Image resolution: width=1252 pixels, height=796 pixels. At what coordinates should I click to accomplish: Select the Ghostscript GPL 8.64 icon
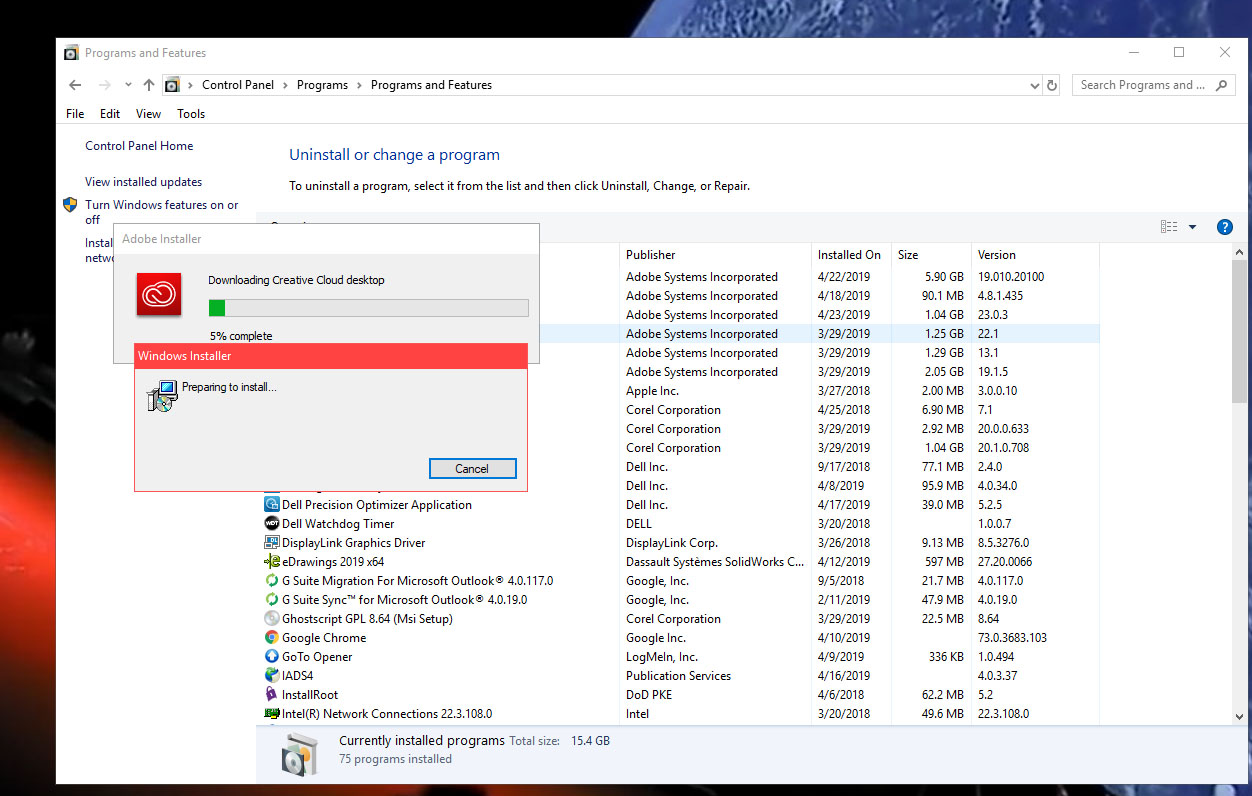[272, 618]
